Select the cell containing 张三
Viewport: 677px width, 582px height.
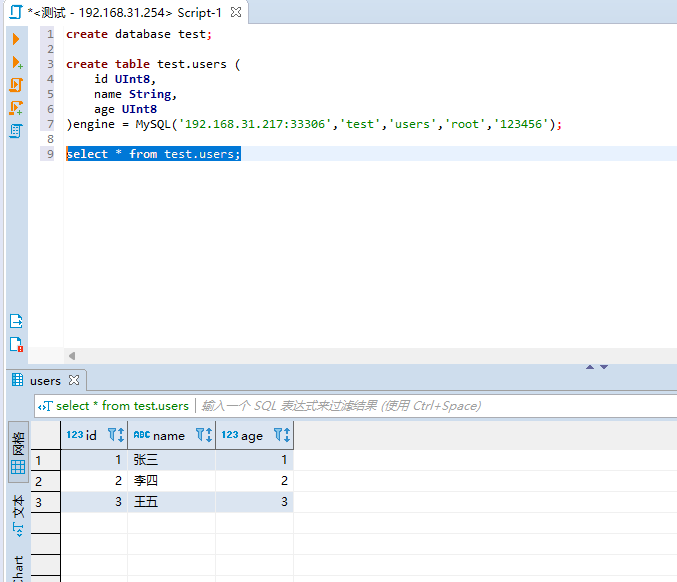171,460
